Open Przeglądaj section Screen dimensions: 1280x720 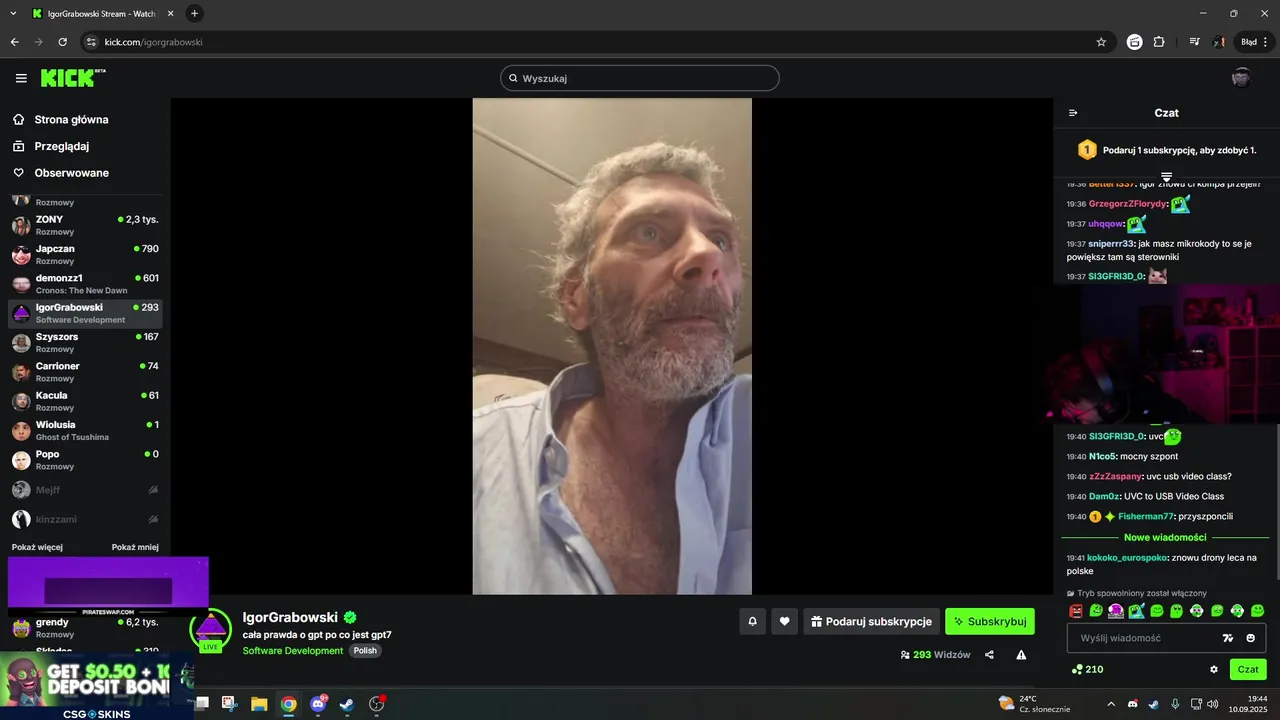(51, 146)
